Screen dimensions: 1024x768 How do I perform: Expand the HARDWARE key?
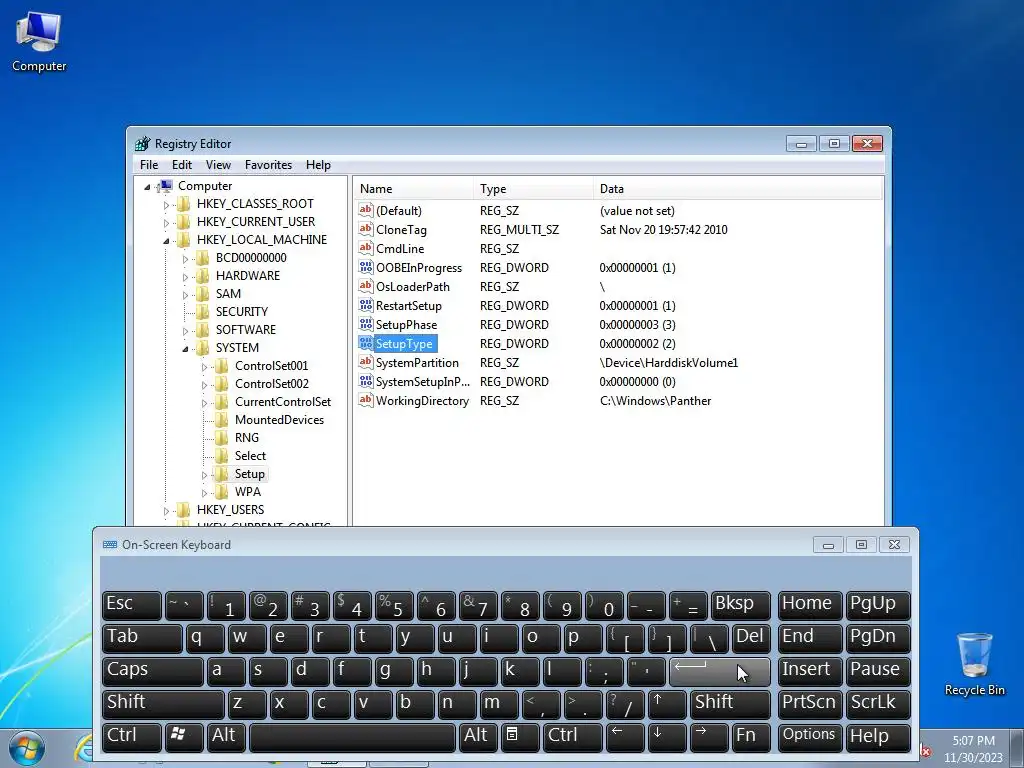pos(185,277)
